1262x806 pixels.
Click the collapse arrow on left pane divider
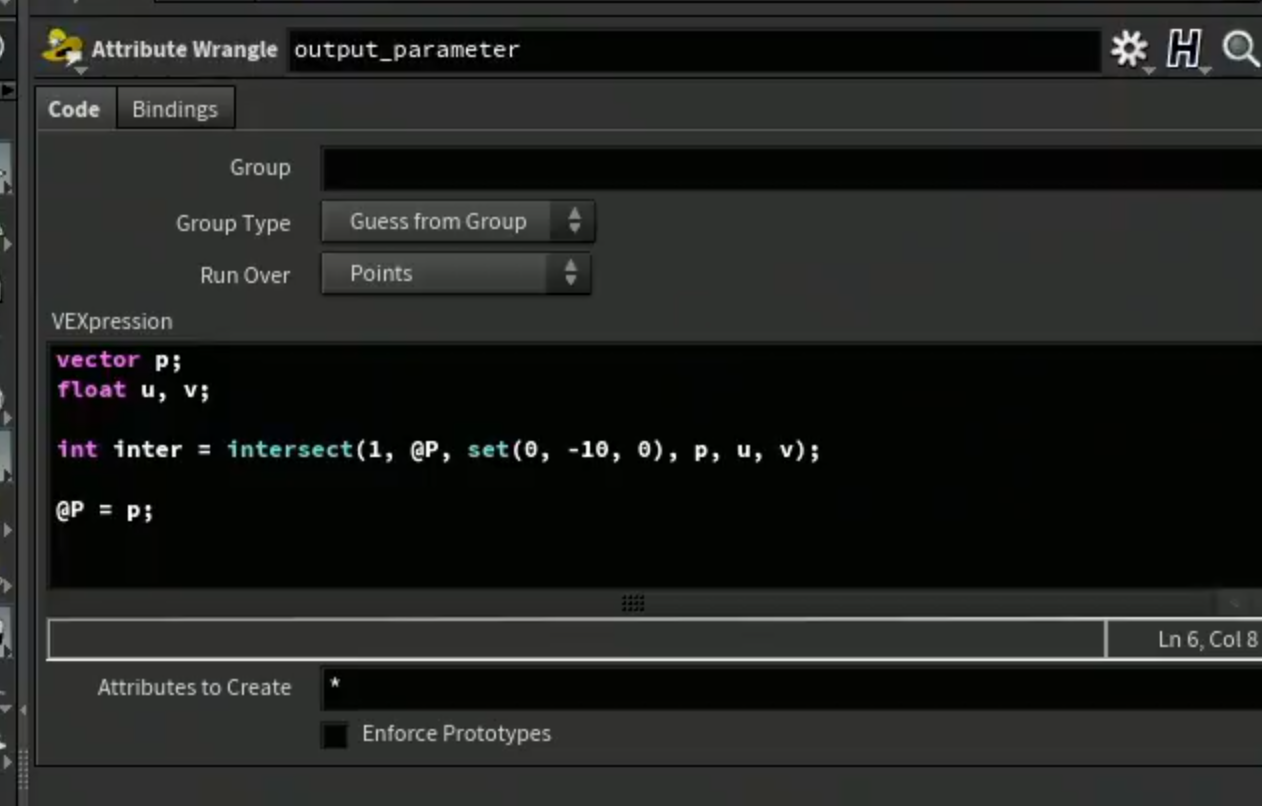coord(23,710)
